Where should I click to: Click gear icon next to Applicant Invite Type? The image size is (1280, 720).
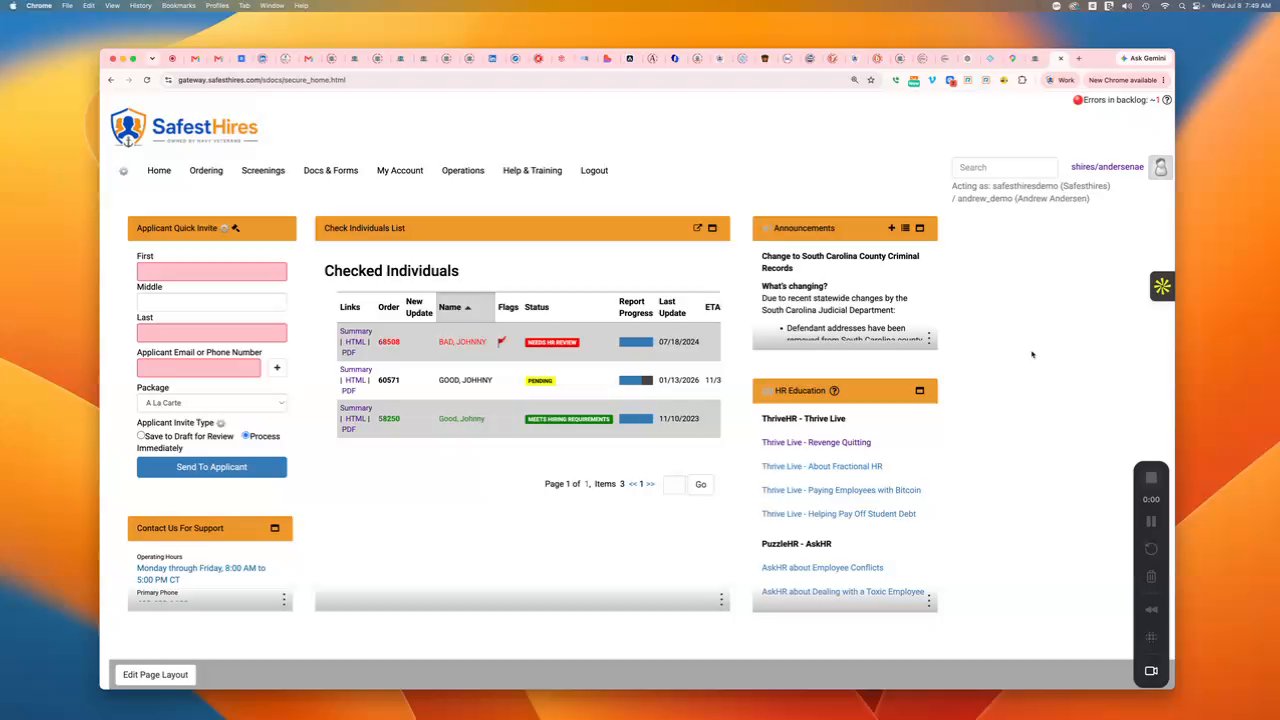[x=221, y=424]
